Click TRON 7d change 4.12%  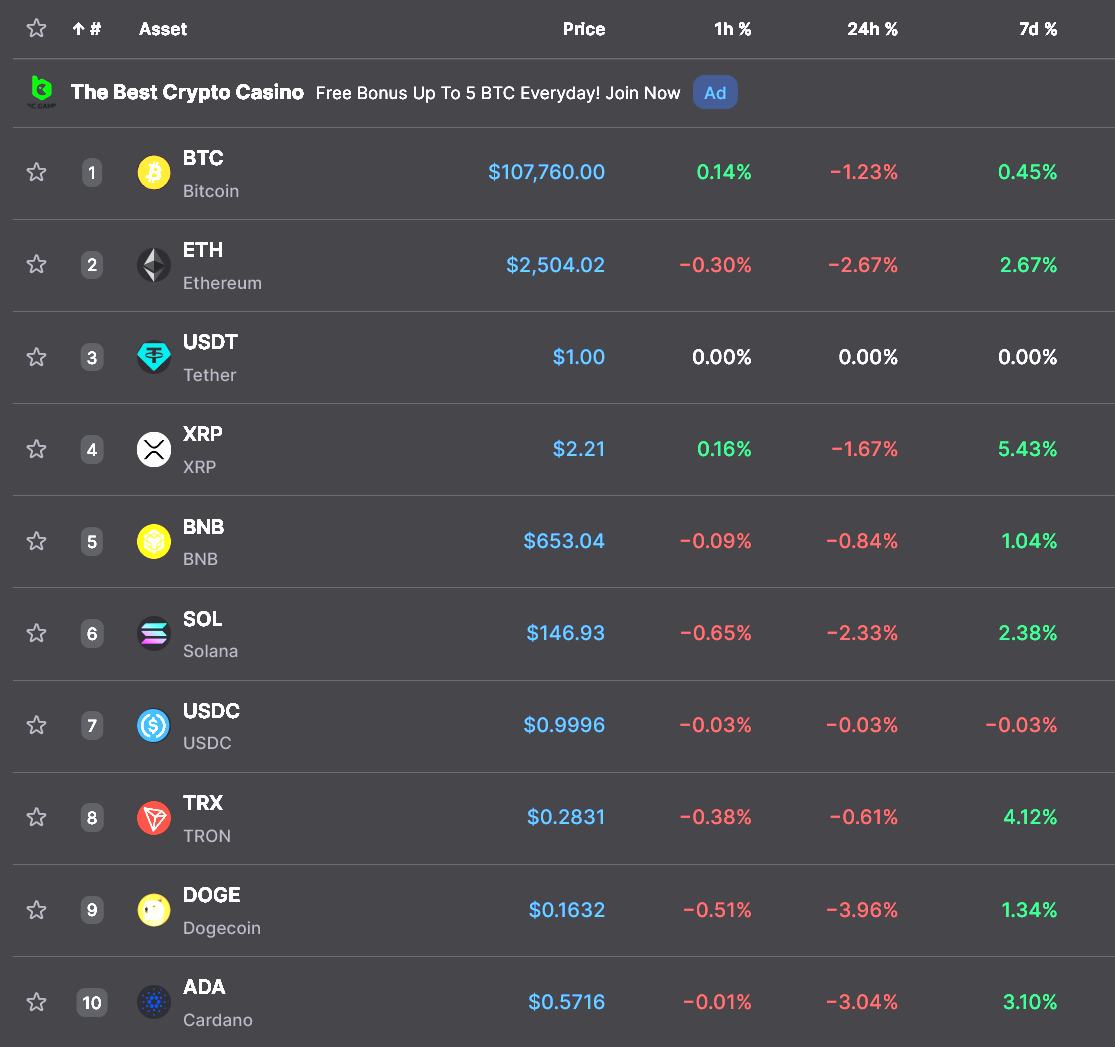point(1030,817)
